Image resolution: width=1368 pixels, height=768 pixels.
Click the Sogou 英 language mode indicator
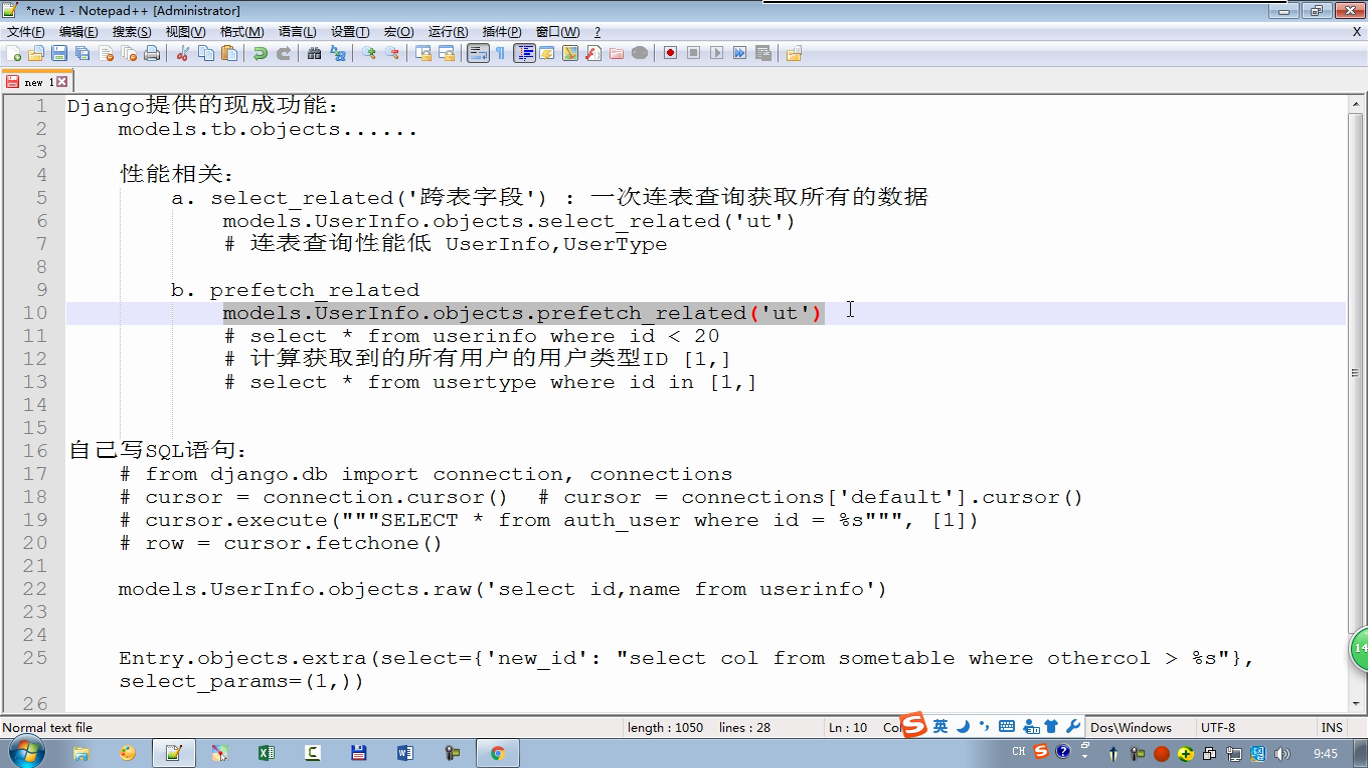tap(940, 727)
